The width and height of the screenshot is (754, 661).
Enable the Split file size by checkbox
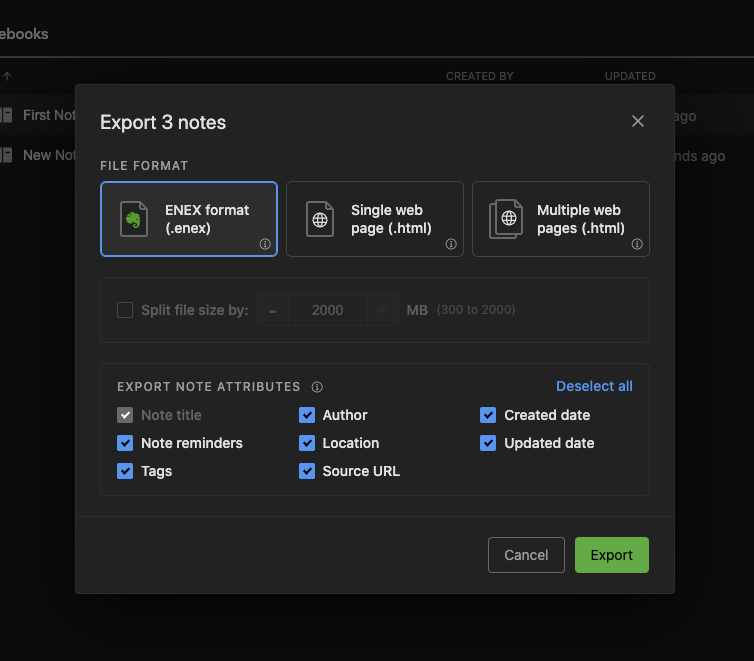(x=125, y=310)
